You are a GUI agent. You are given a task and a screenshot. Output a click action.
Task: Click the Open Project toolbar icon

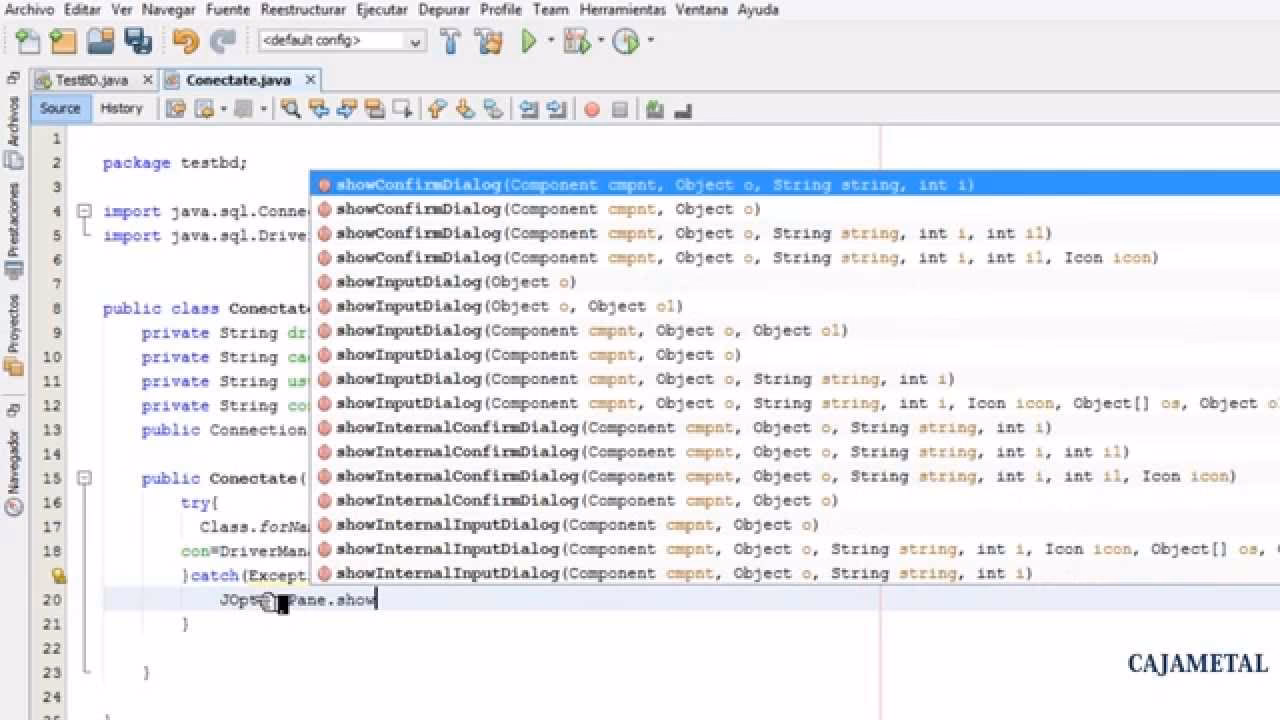(100, 41)
